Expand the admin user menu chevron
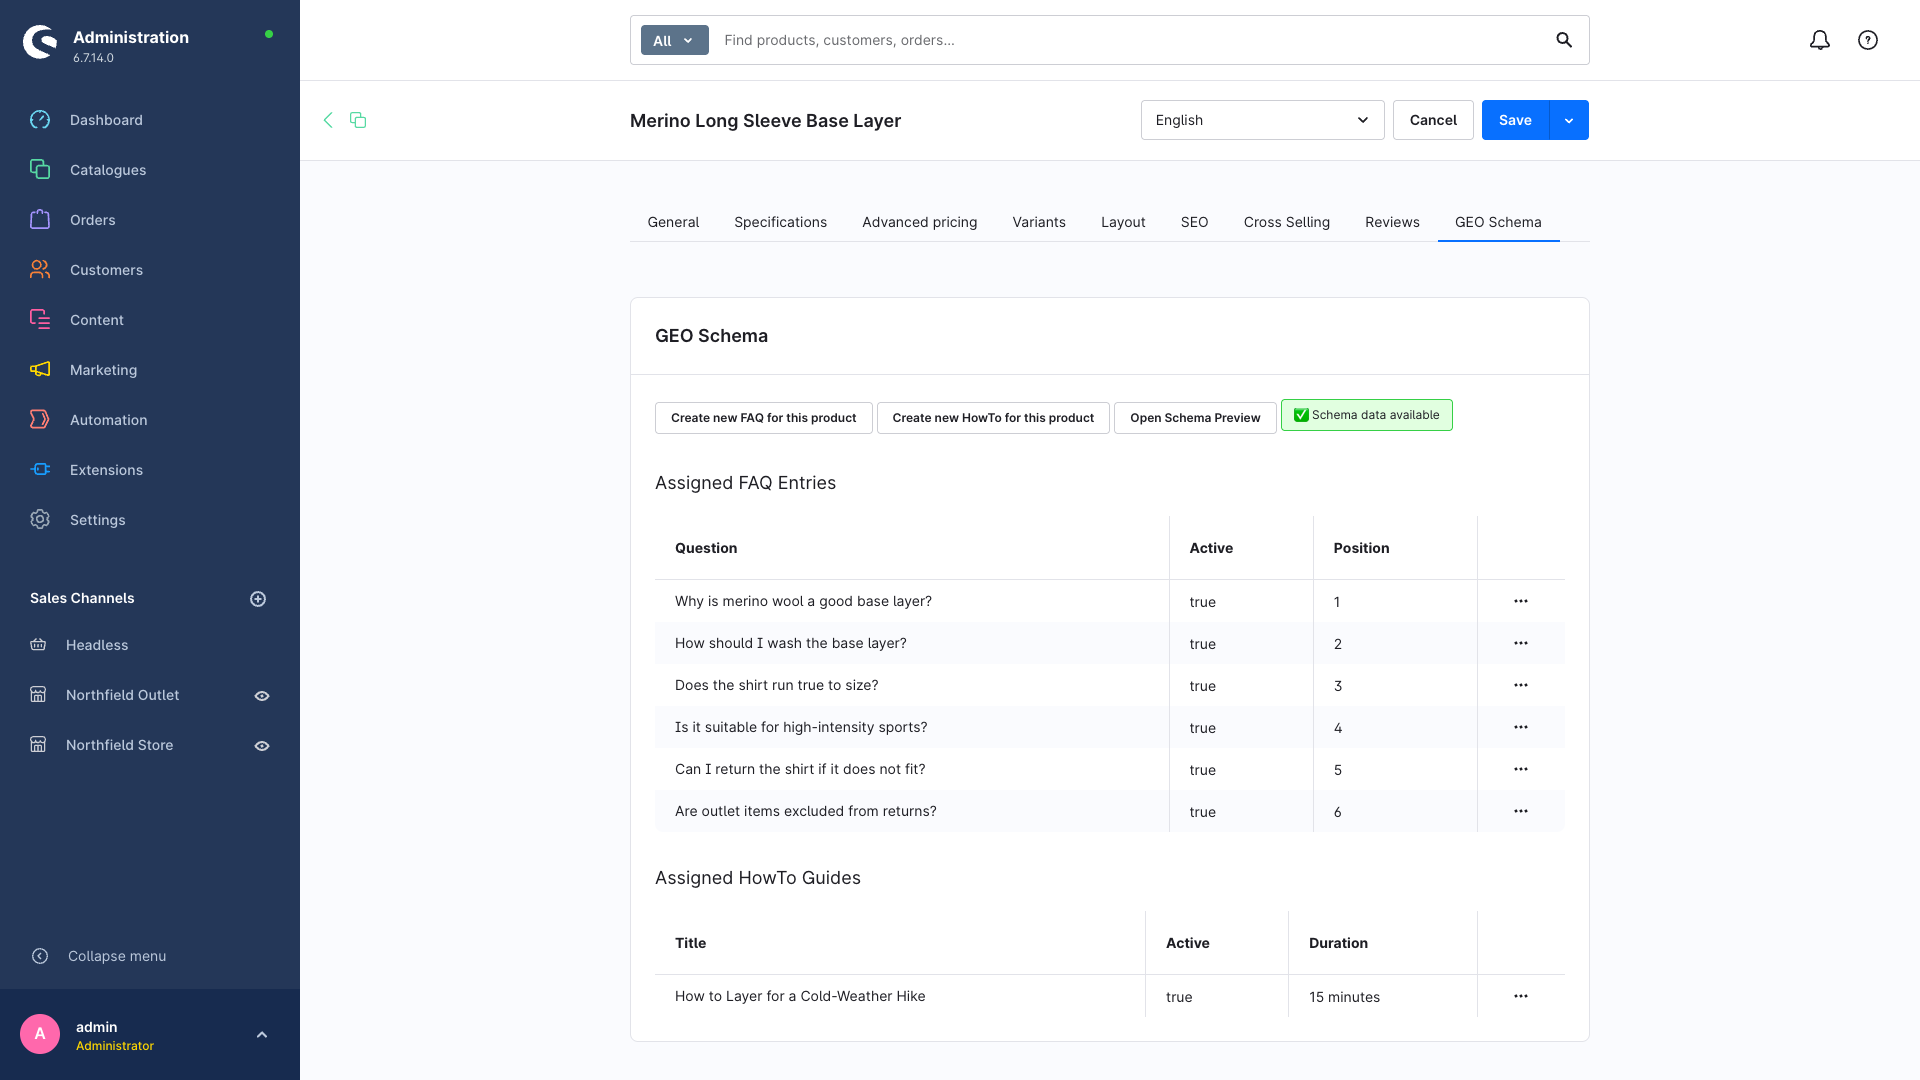This screenshot has height=1080, width=1920. [x=262, y=1035]
